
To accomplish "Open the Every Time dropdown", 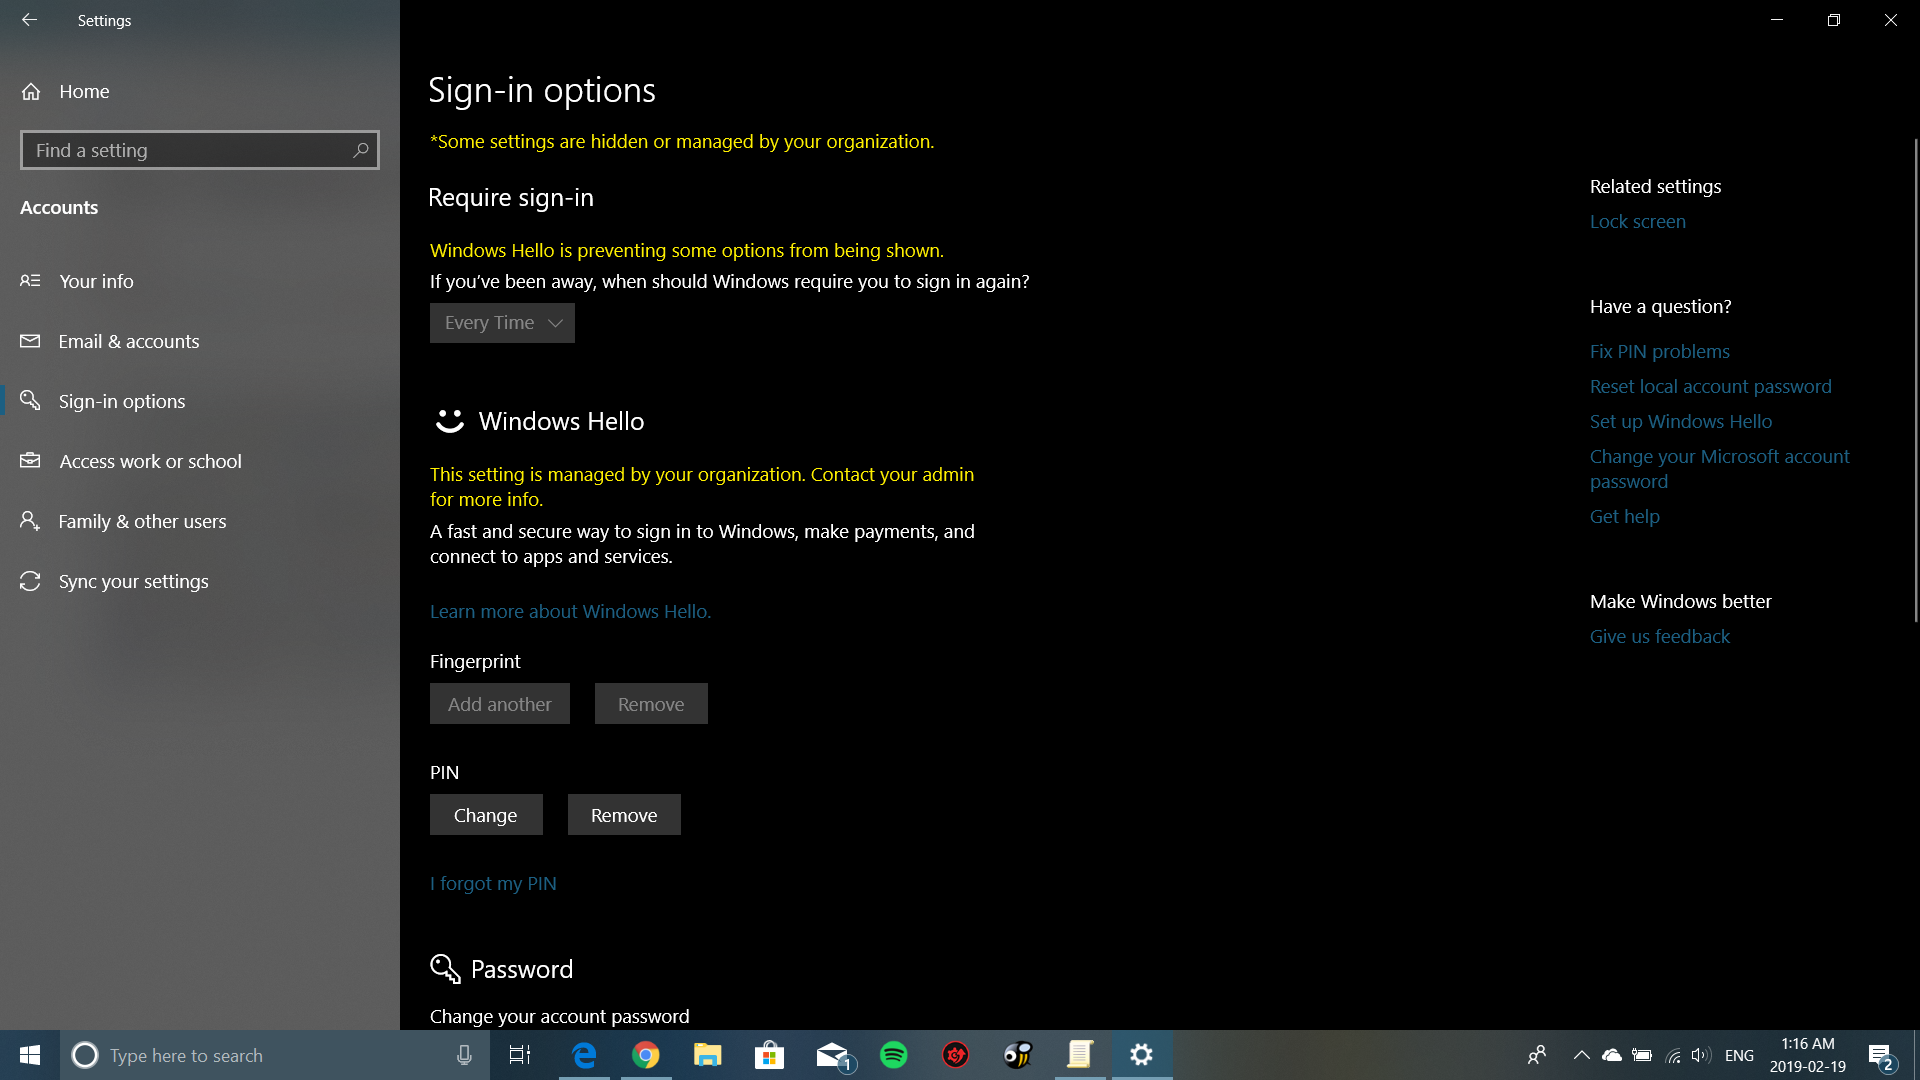I will [x=502, y=323].
